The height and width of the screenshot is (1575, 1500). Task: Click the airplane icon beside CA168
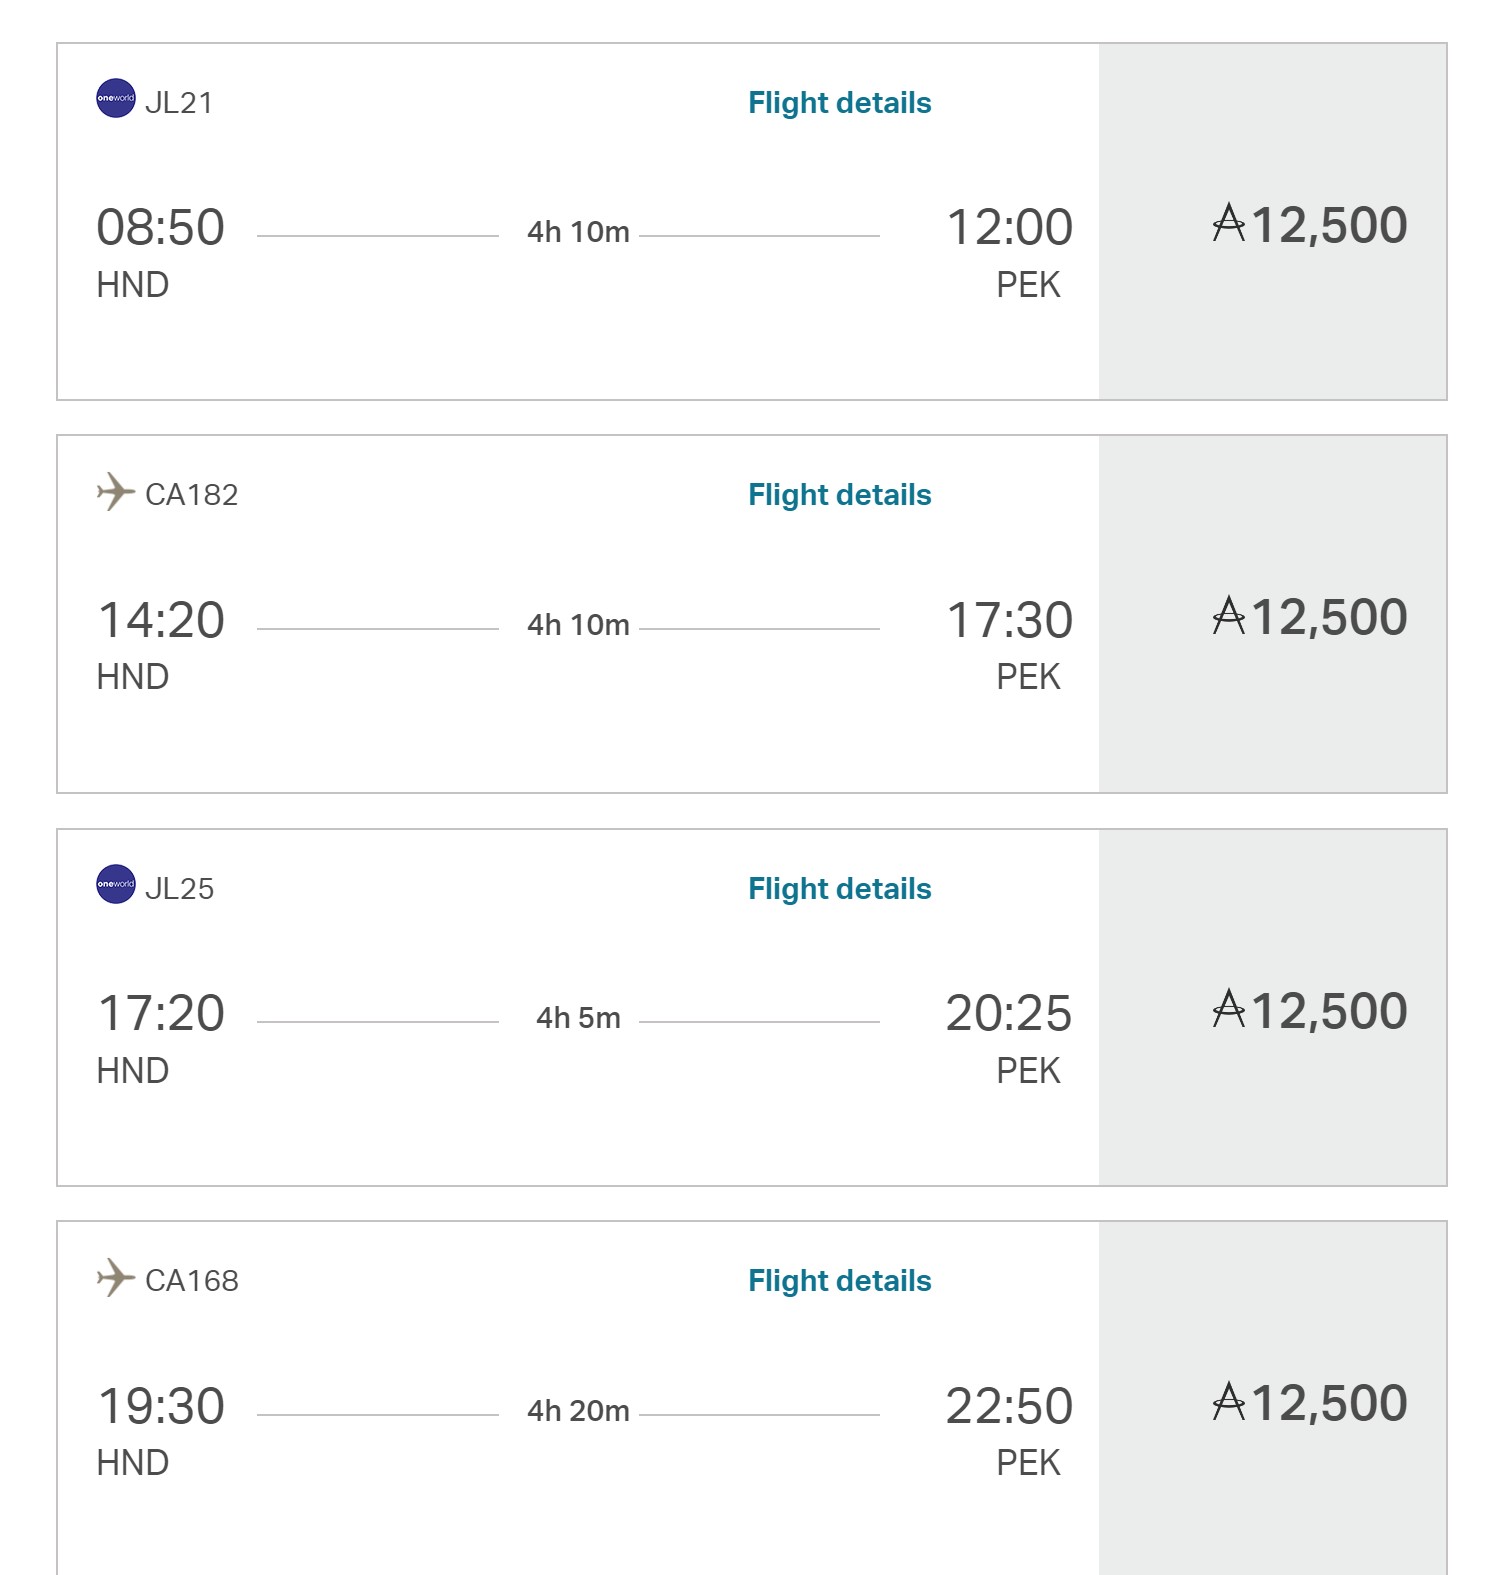(x=116, y=1278)
